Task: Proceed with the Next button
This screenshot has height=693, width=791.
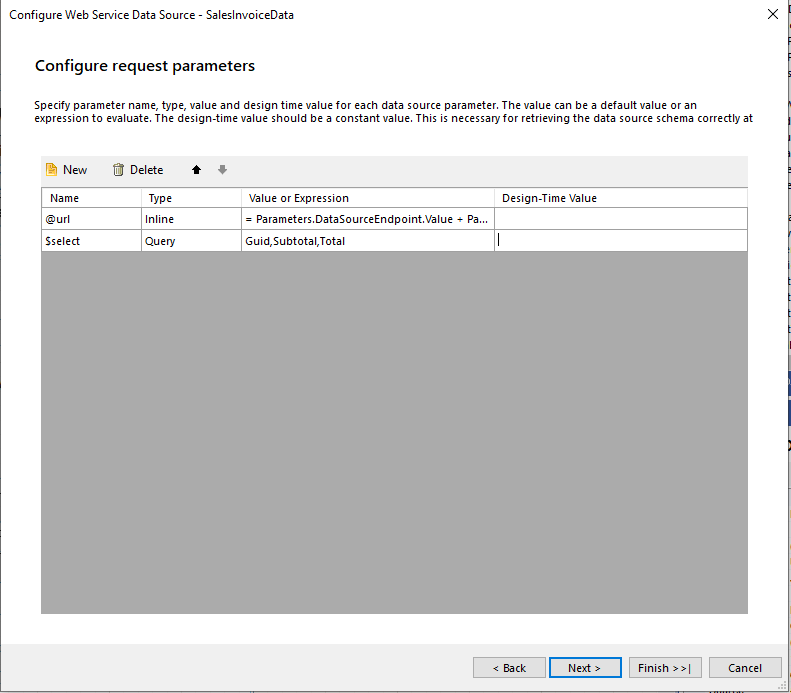Action: (x=585, y=668)
